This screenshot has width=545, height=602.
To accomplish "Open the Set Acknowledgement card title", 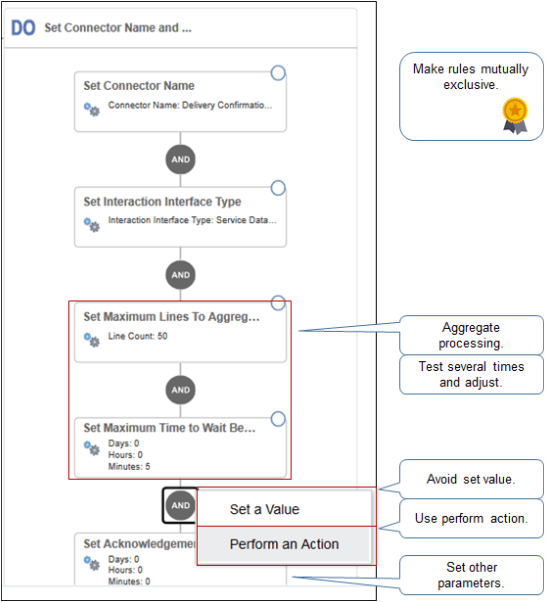I will (x=140, y=544).
